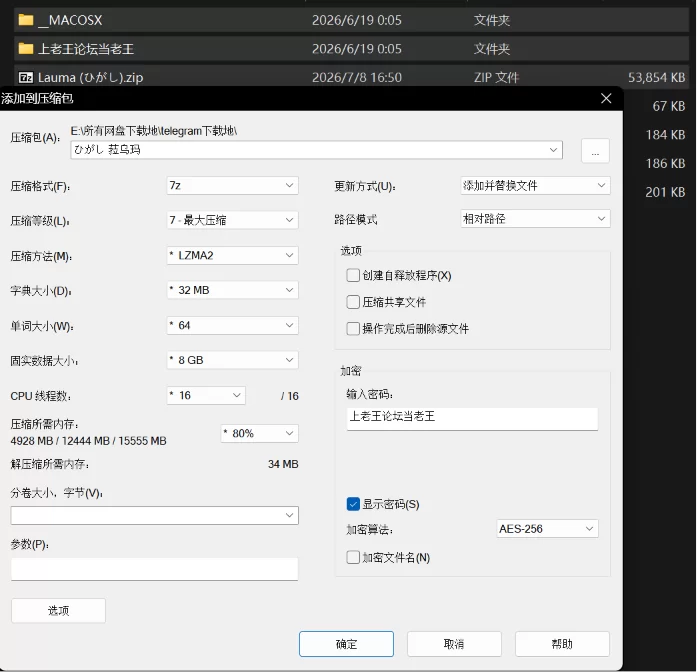Click the 34 MB decompression memory value
Image resolution: width=697 pixels, height=672 pixels.
[x=283, y=464]
